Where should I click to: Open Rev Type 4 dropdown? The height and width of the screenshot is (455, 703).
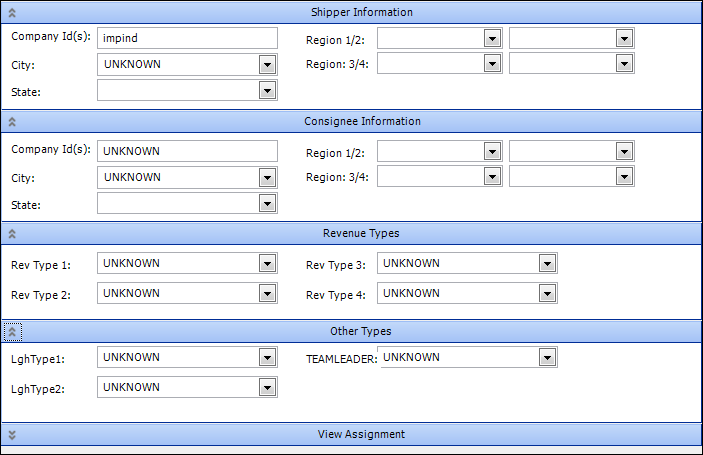(x=547, y=294)
